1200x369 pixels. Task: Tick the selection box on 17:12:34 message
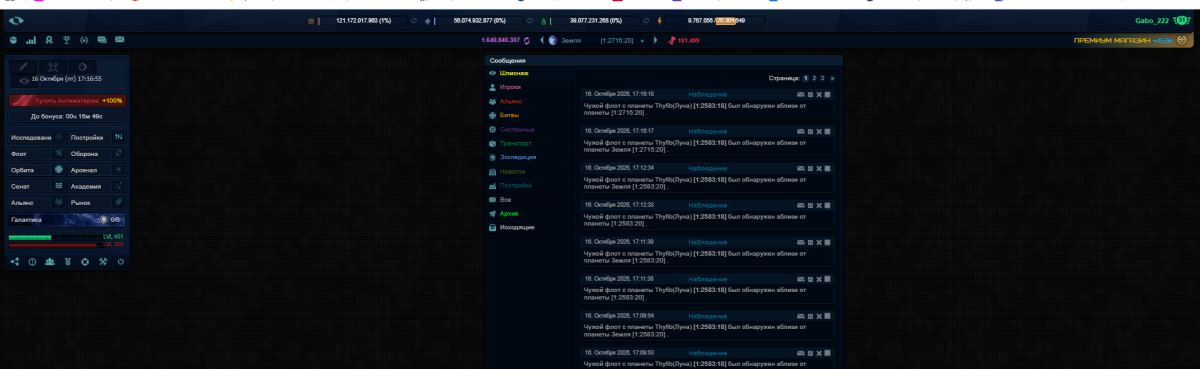tap(828, 168)
